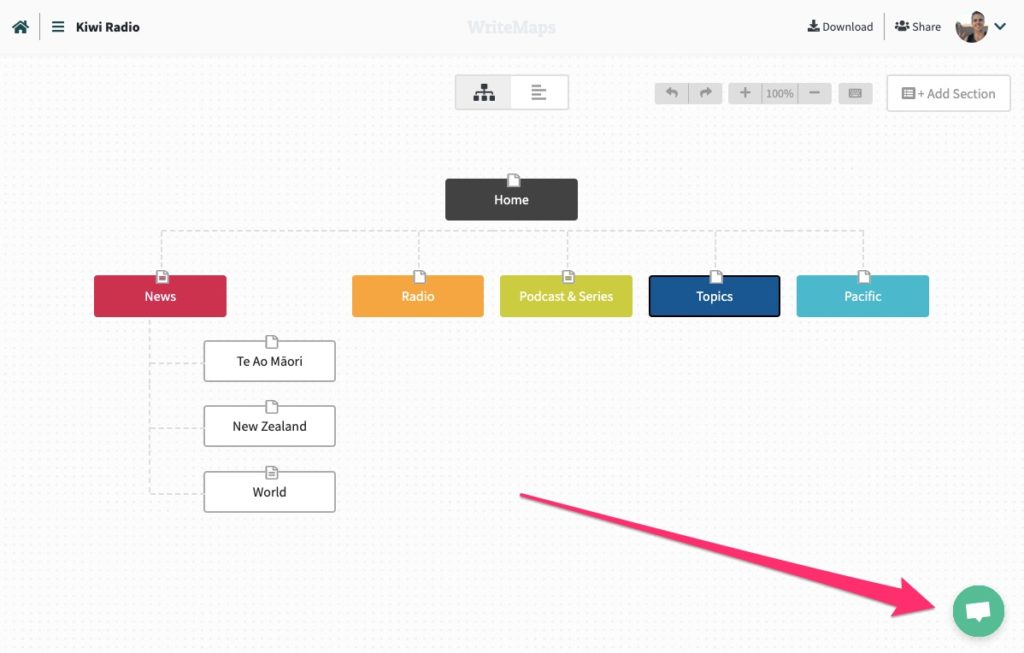This screenshot has height=653, width=1024.
Task: Zoom in with the plus icon
Action: 745,93
